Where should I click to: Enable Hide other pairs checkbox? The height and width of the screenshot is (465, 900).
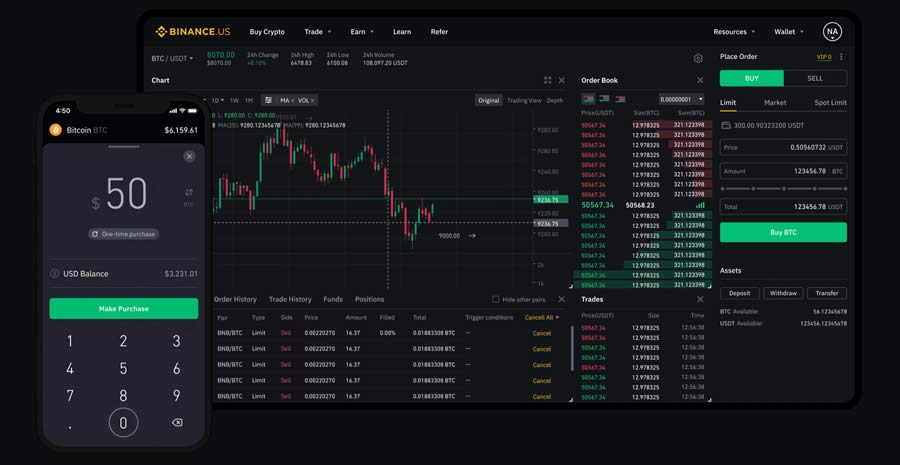tap(496, 299)
